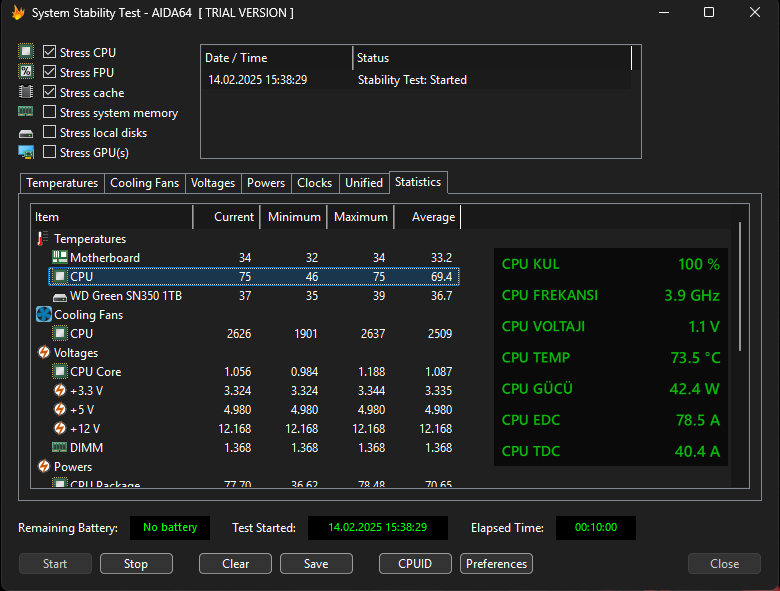This screenshot has height=591, width=780.
Task: Click the chip icon beside Stress cache
Action: coord(26,92)
